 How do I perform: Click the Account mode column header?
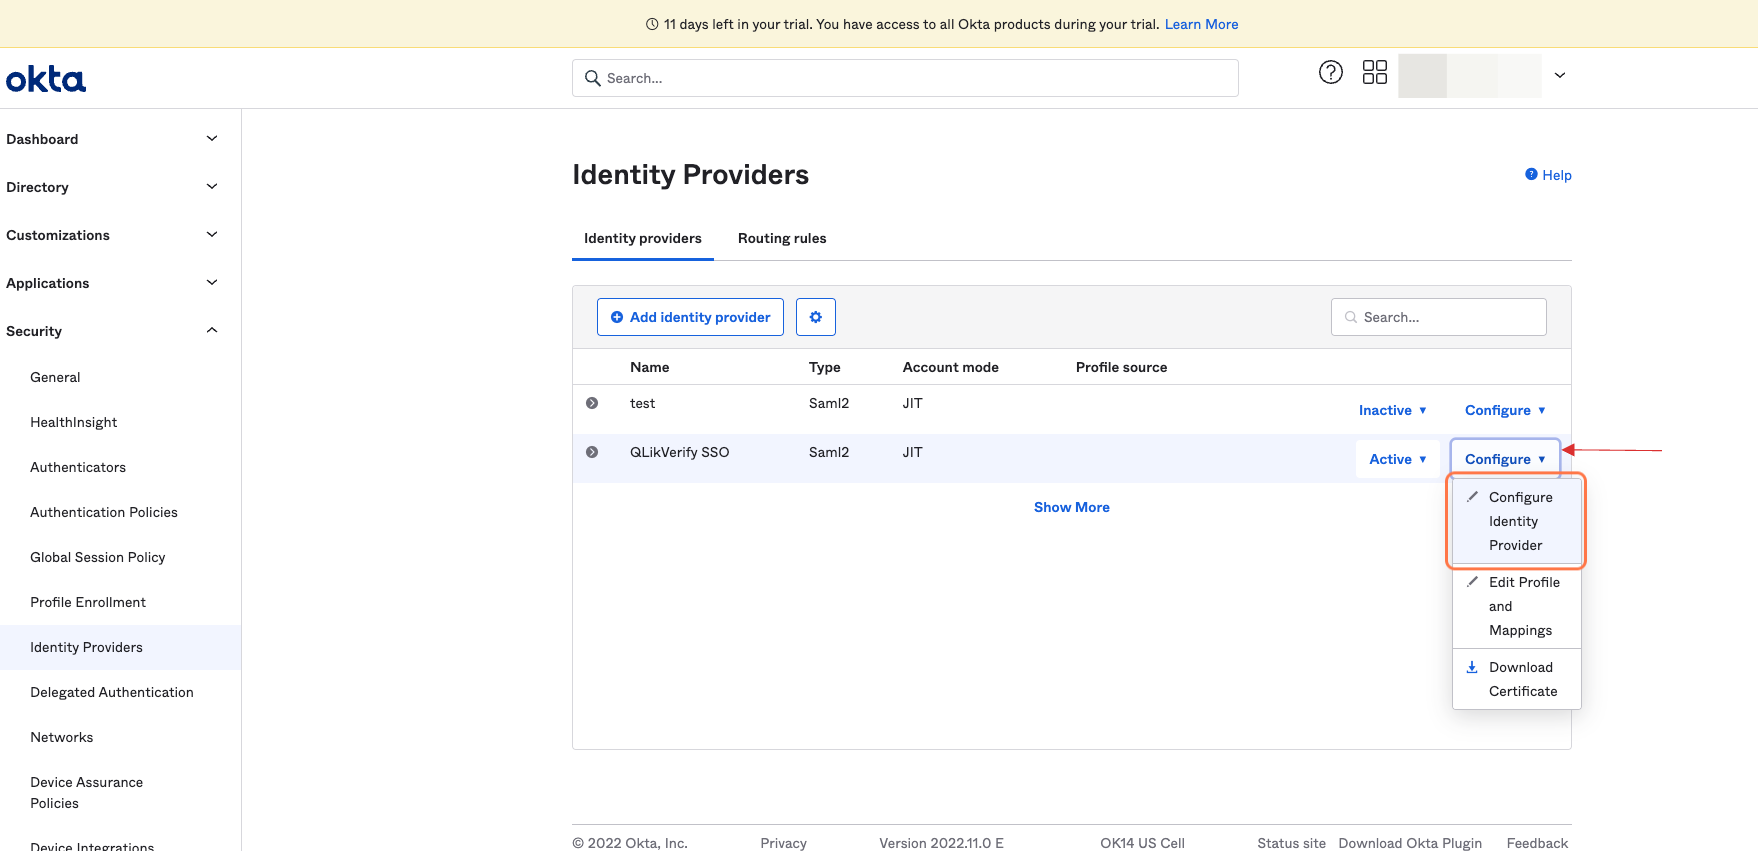coord(951,367)
